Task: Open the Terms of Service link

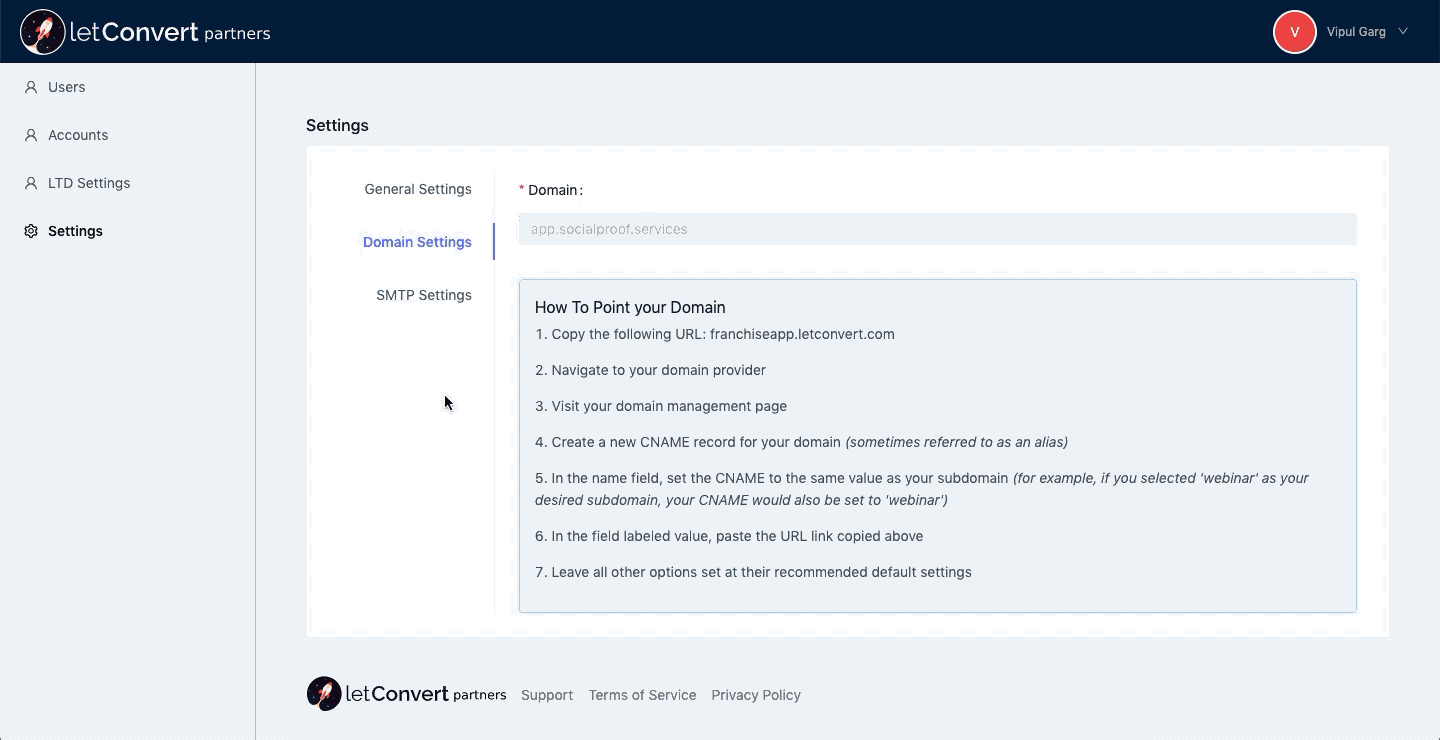Action: pyautogui.click(x=642, y=695)
